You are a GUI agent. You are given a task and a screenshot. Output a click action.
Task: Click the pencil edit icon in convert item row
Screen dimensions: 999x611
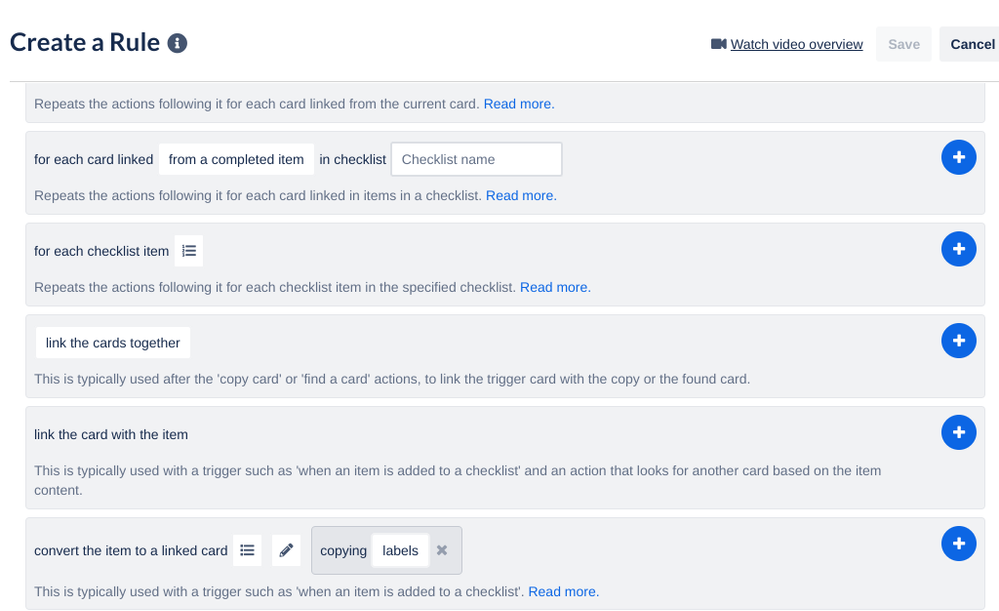[286, 550]
